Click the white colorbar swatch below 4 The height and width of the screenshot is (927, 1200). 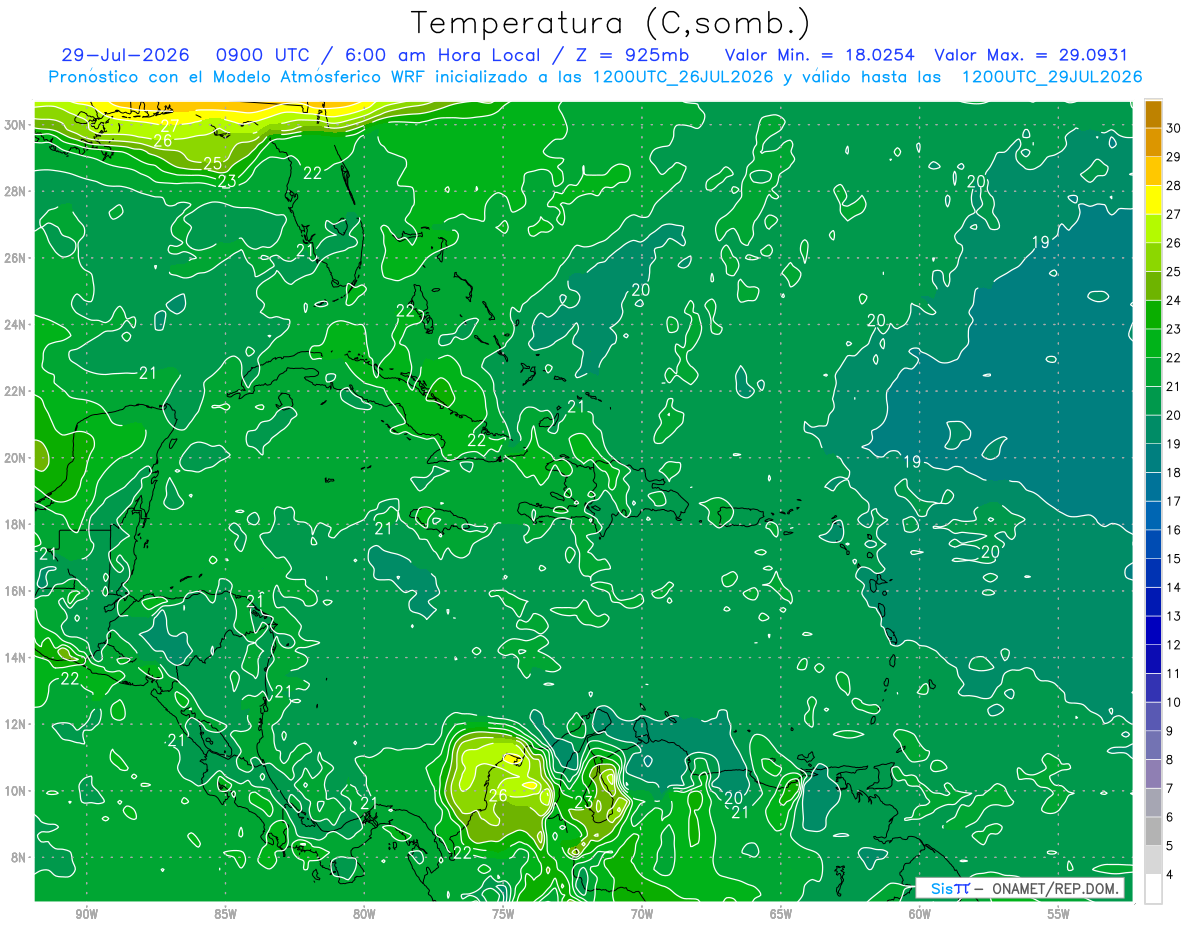[x=1153, y=889]
